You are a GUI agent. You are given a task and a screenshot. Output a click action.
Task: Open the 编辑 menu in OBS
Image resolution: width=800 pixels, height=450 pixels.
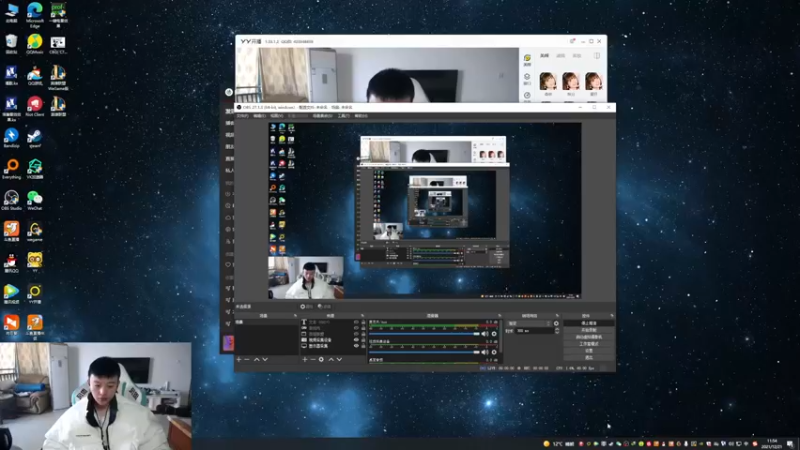point(259,116)
